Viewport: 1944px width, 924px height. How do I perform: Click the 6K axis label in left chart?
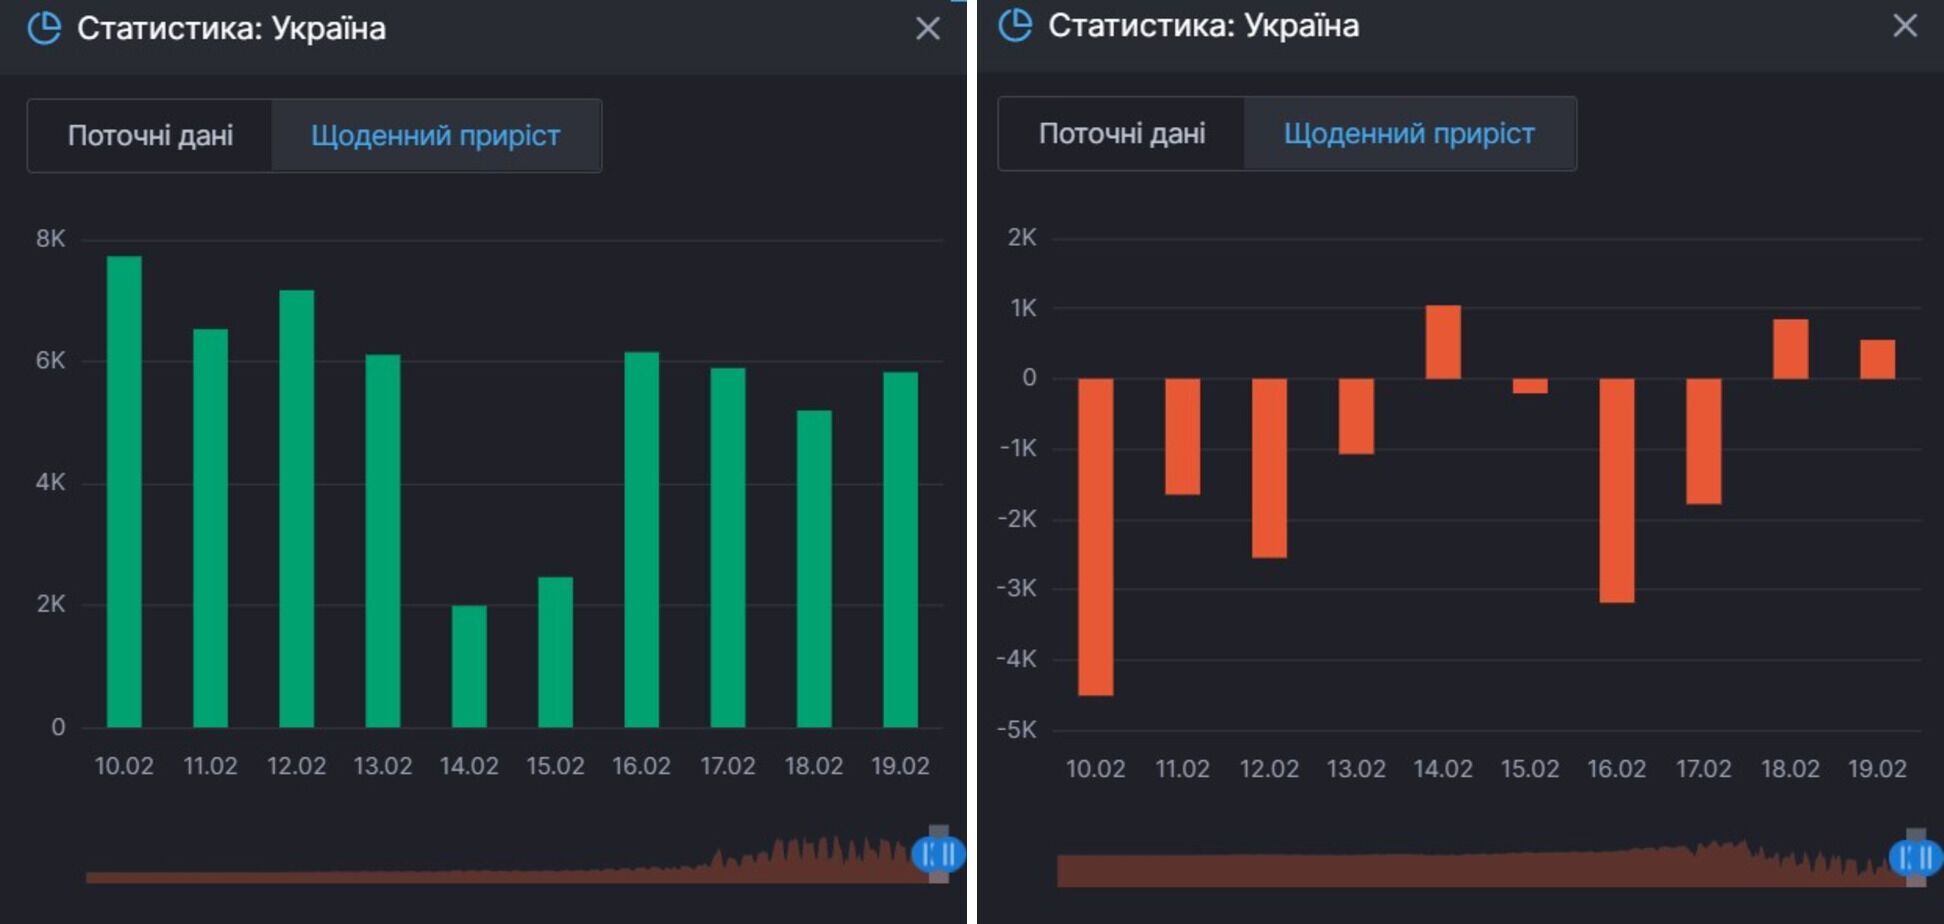click(x=50, y=360)
